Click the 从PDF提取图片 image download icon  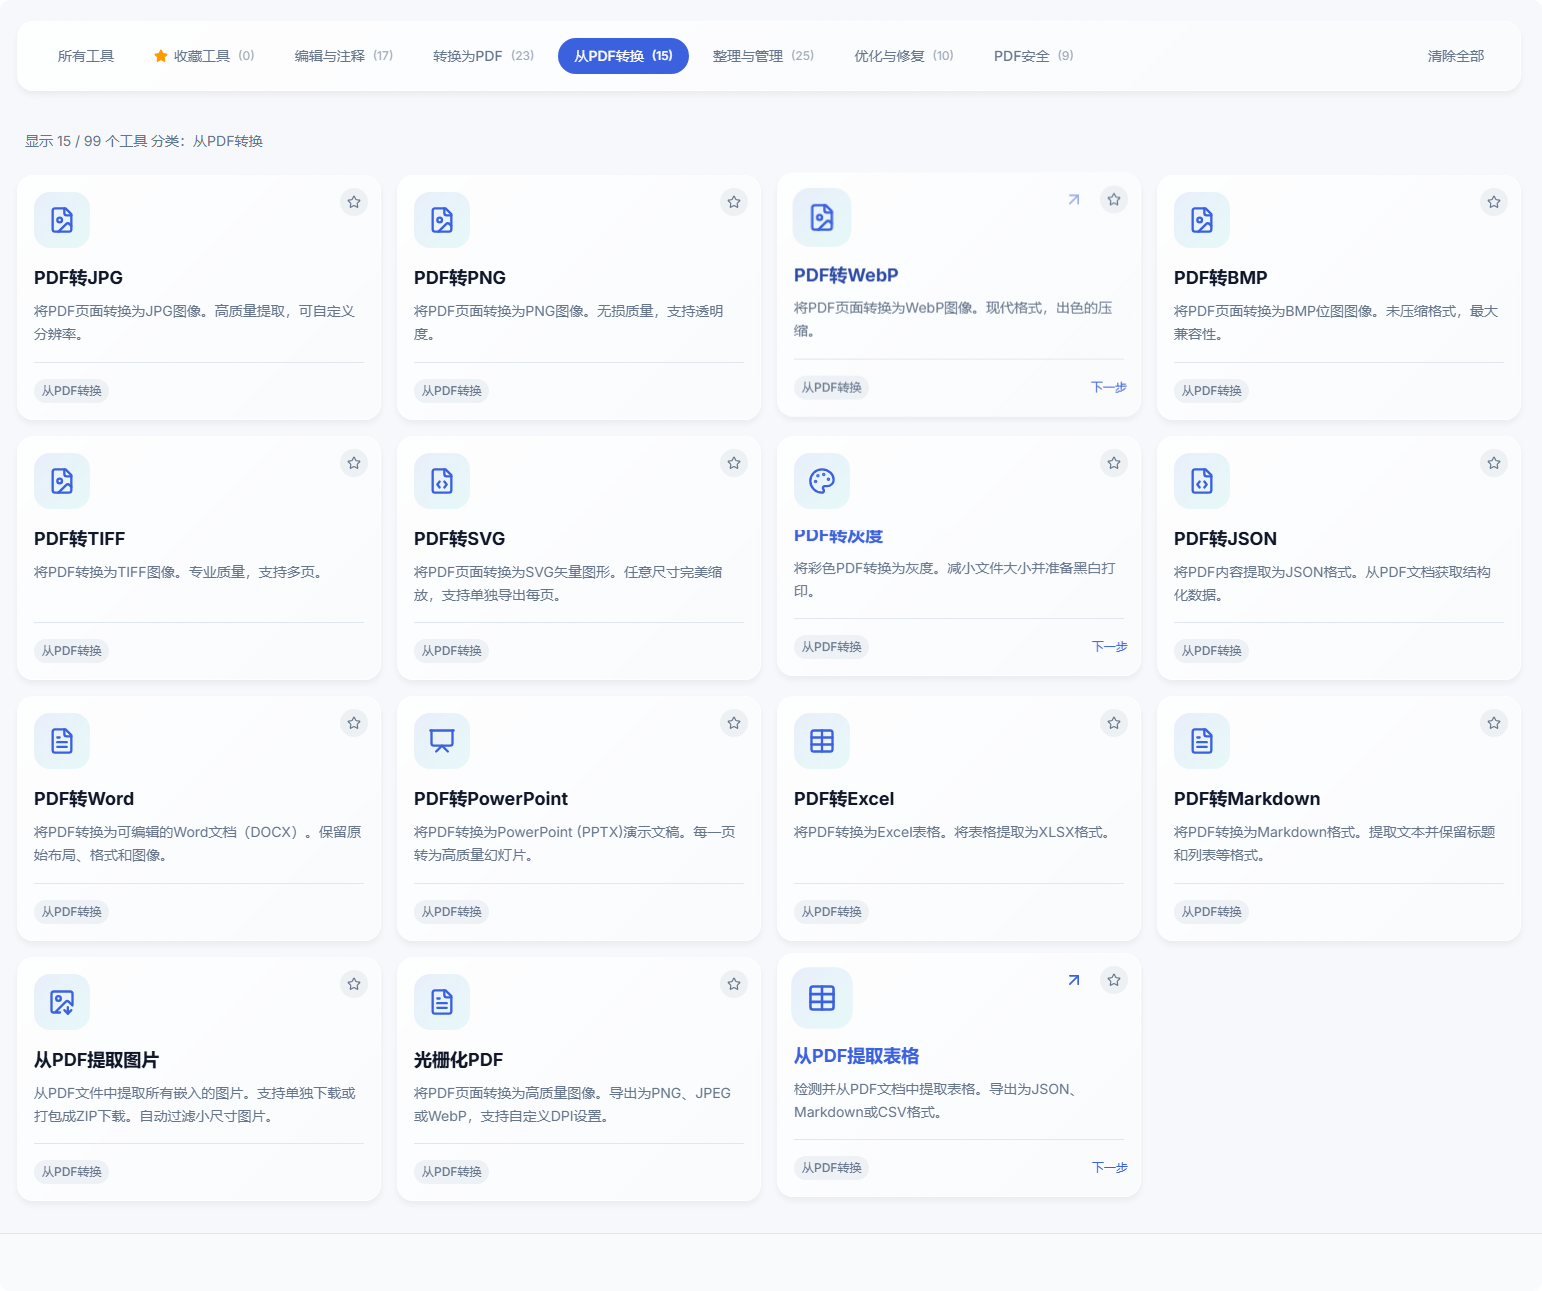62,1002
